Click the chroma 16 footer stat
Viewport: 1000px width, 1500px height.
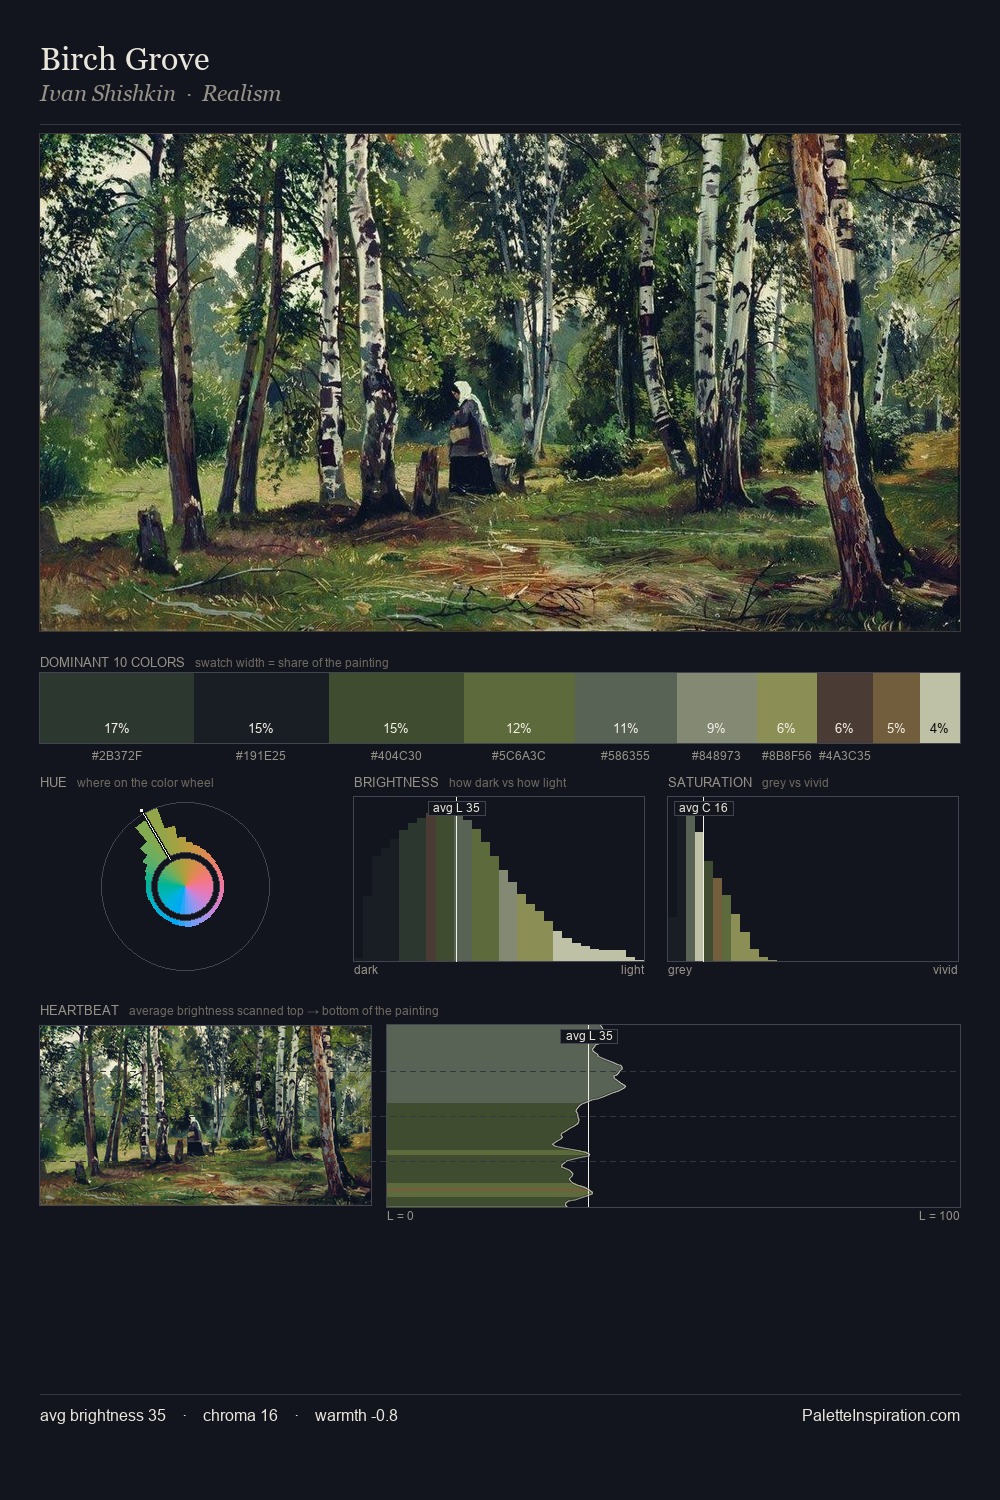(240, 1416)
